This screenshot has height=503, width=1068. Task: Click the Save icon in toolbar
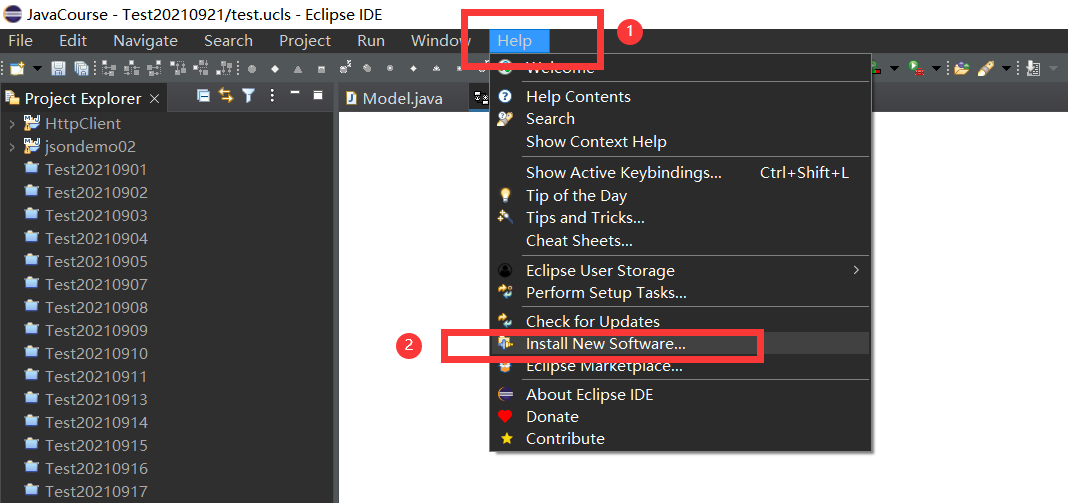pos(59,68)
